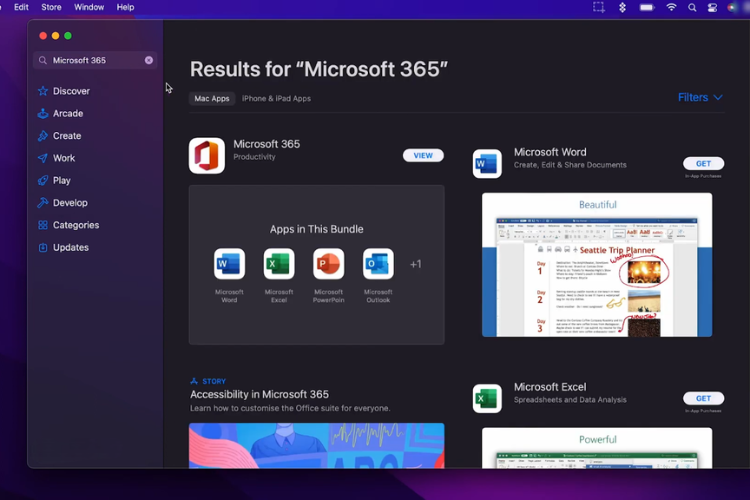
Task: Open the Store menu
Action: tap(51, 7)
